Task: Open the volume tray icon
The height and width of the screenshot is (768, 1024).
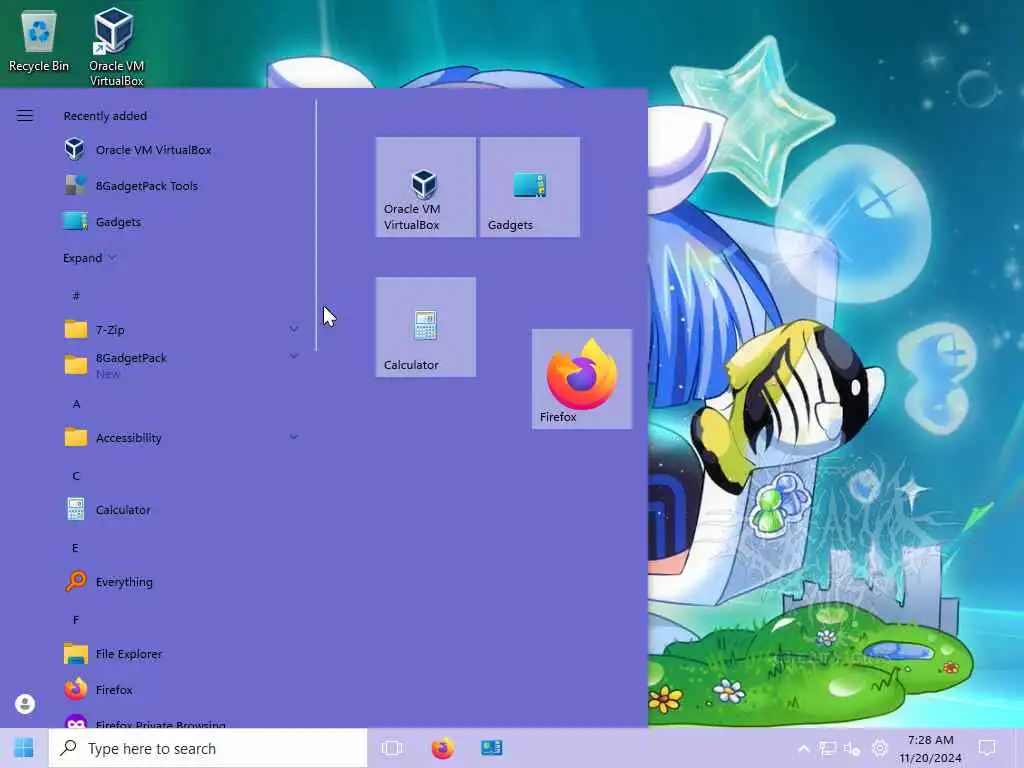Action: point(852,748)
